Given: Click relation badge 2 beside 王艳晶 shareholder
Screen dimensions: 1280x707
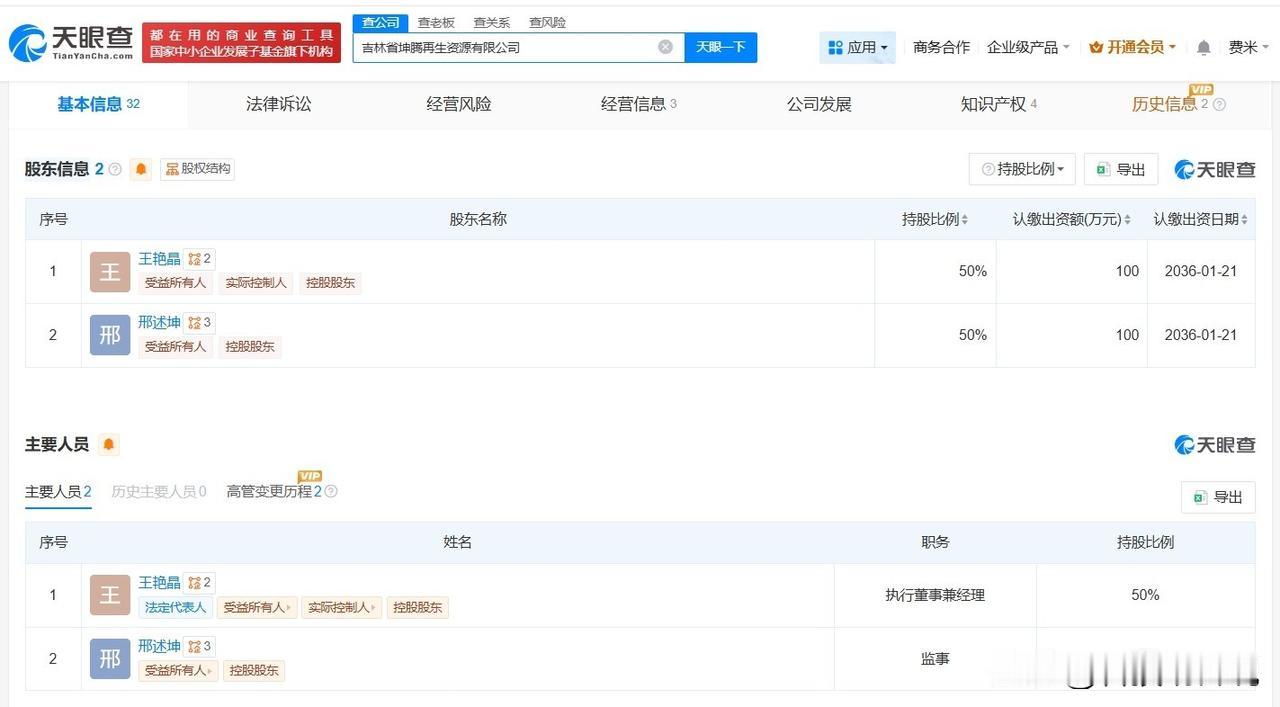Looking at the screenshot, I should coord(200,259).
